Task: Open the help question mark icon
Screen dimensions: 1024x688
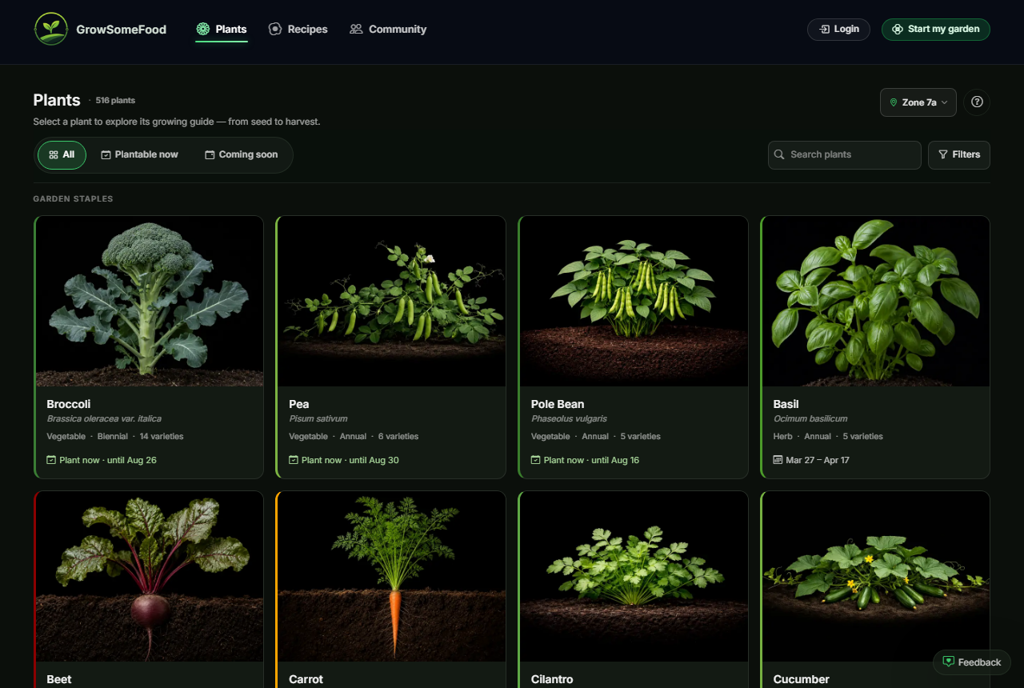Action: (977, 102)
